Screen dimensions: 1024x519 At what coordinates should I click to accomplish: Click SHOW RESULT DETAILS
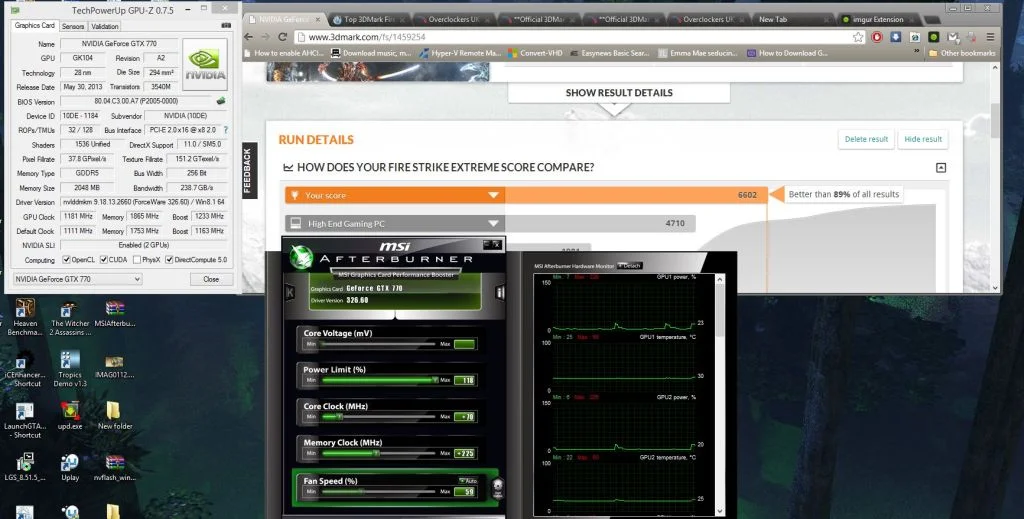[x=618, y=93]
